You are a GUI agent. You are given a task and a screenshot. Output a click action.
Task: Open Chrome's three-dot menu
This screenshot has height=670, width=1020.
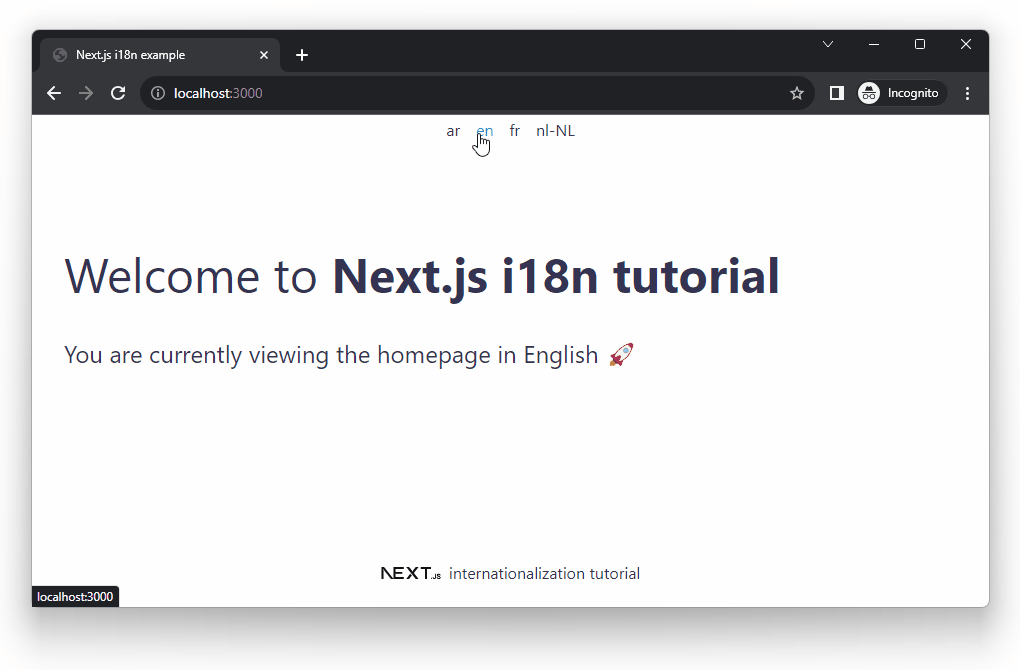[x=967, y=93]
